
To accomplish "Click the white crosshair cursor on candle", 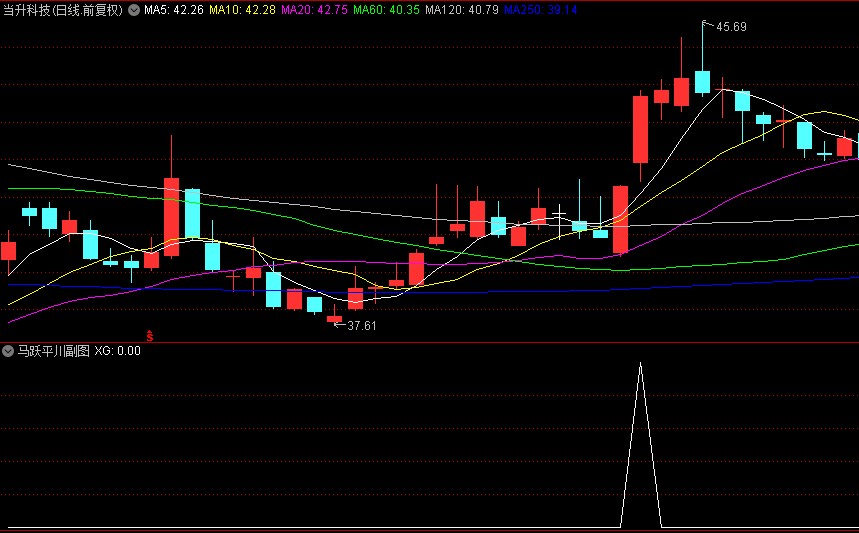I will 559,213.
